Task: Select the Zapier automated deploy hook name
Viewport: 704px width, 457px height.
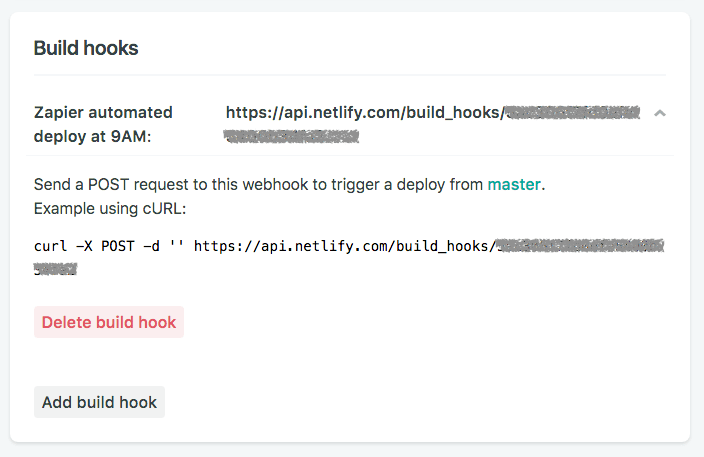Action: click(103, 124)
